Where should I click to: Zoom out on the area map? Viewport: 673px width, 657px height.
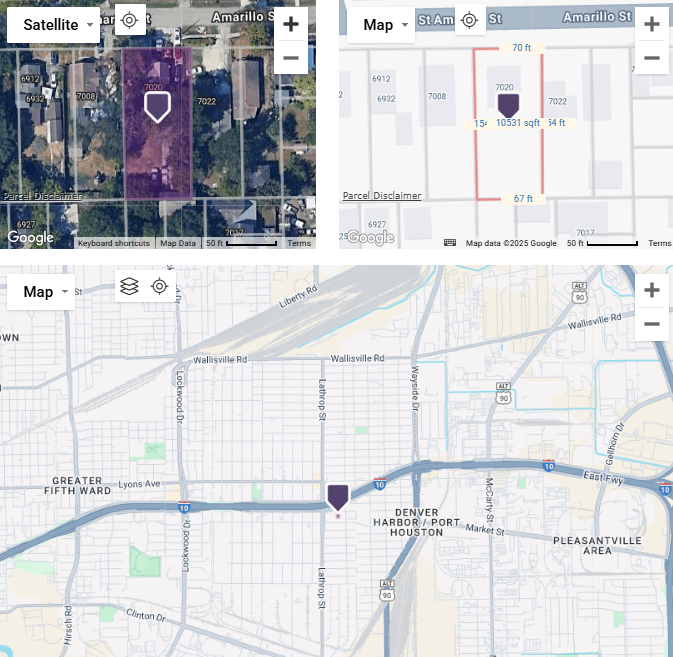652,324
